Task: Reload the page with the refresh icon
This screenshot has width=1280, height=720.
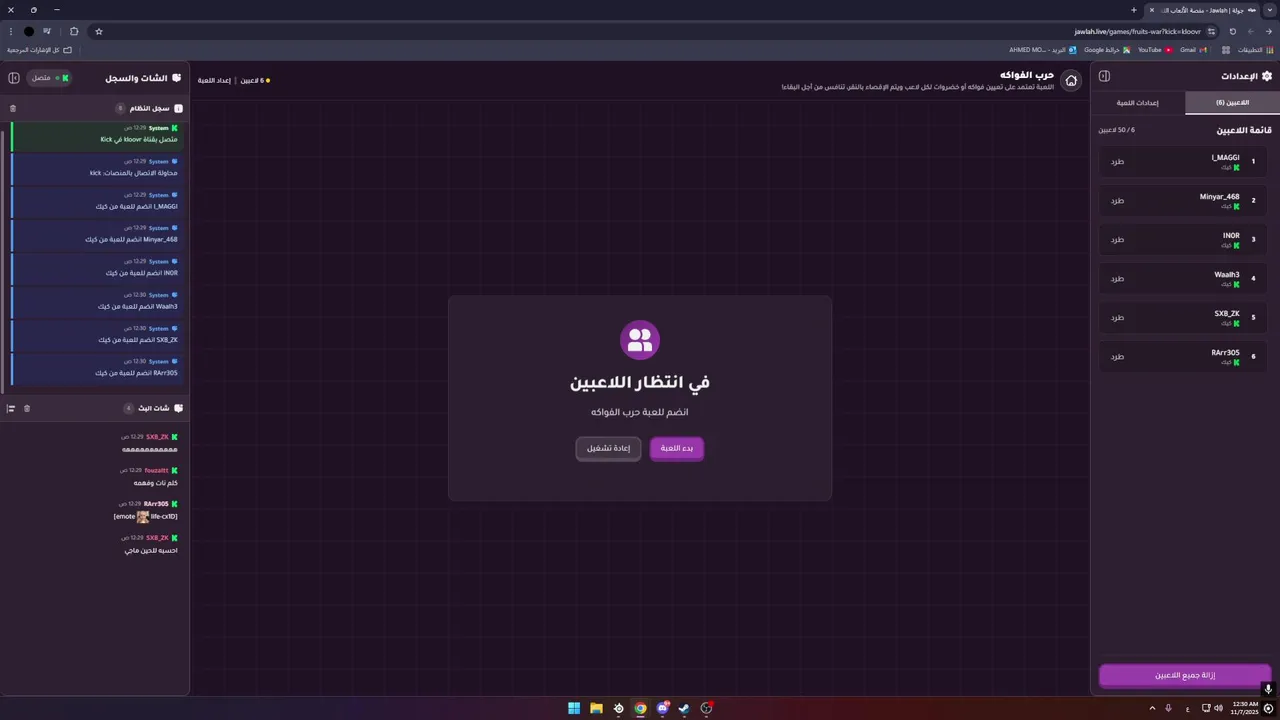Action: point(1233,31)
